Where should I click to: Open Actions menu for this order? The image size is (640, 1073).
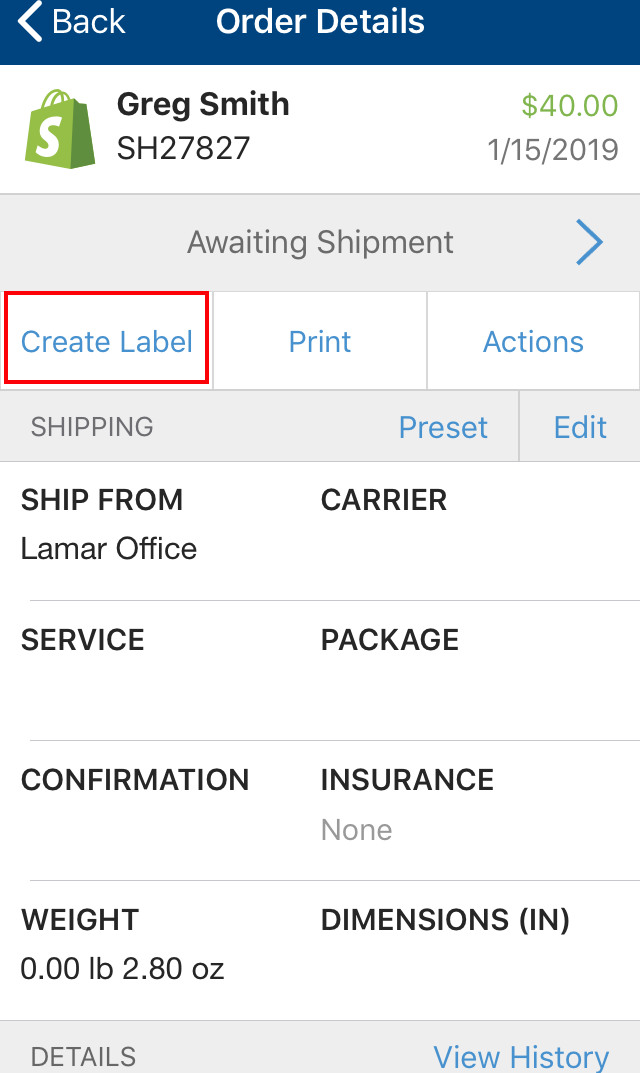tap(533, 341)
